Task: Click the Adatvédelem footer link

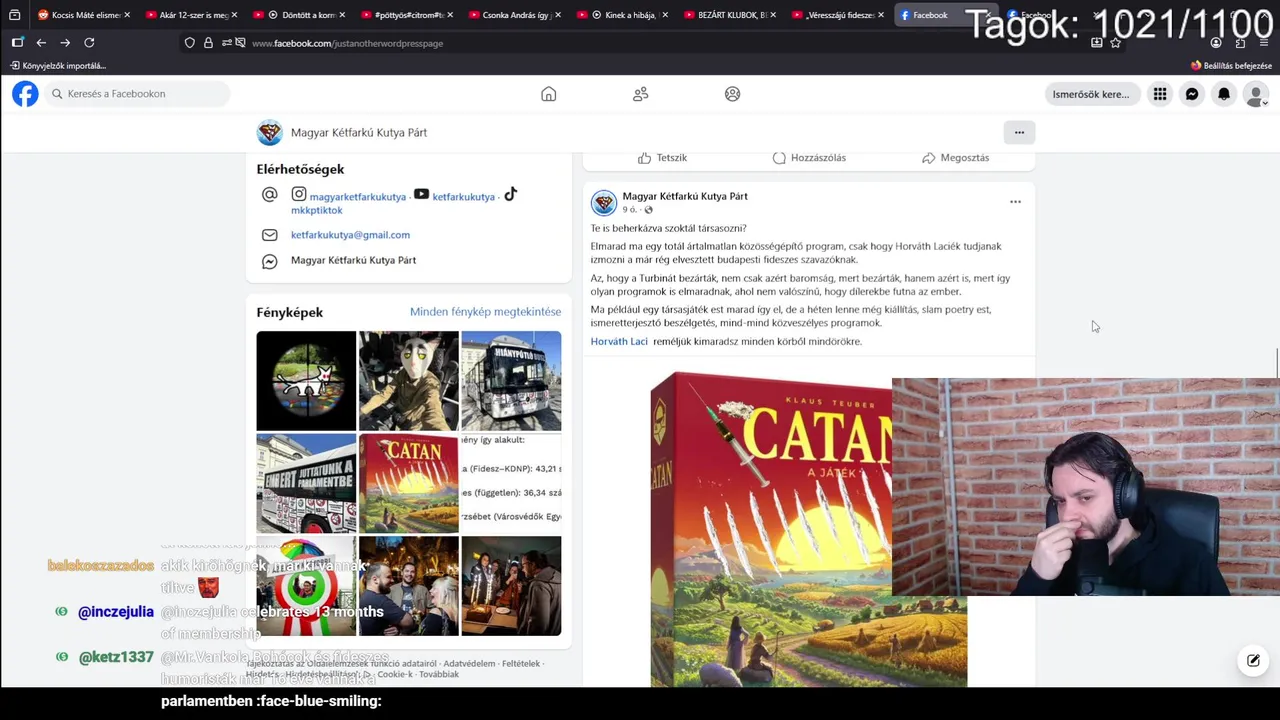Action: (469, 664)
